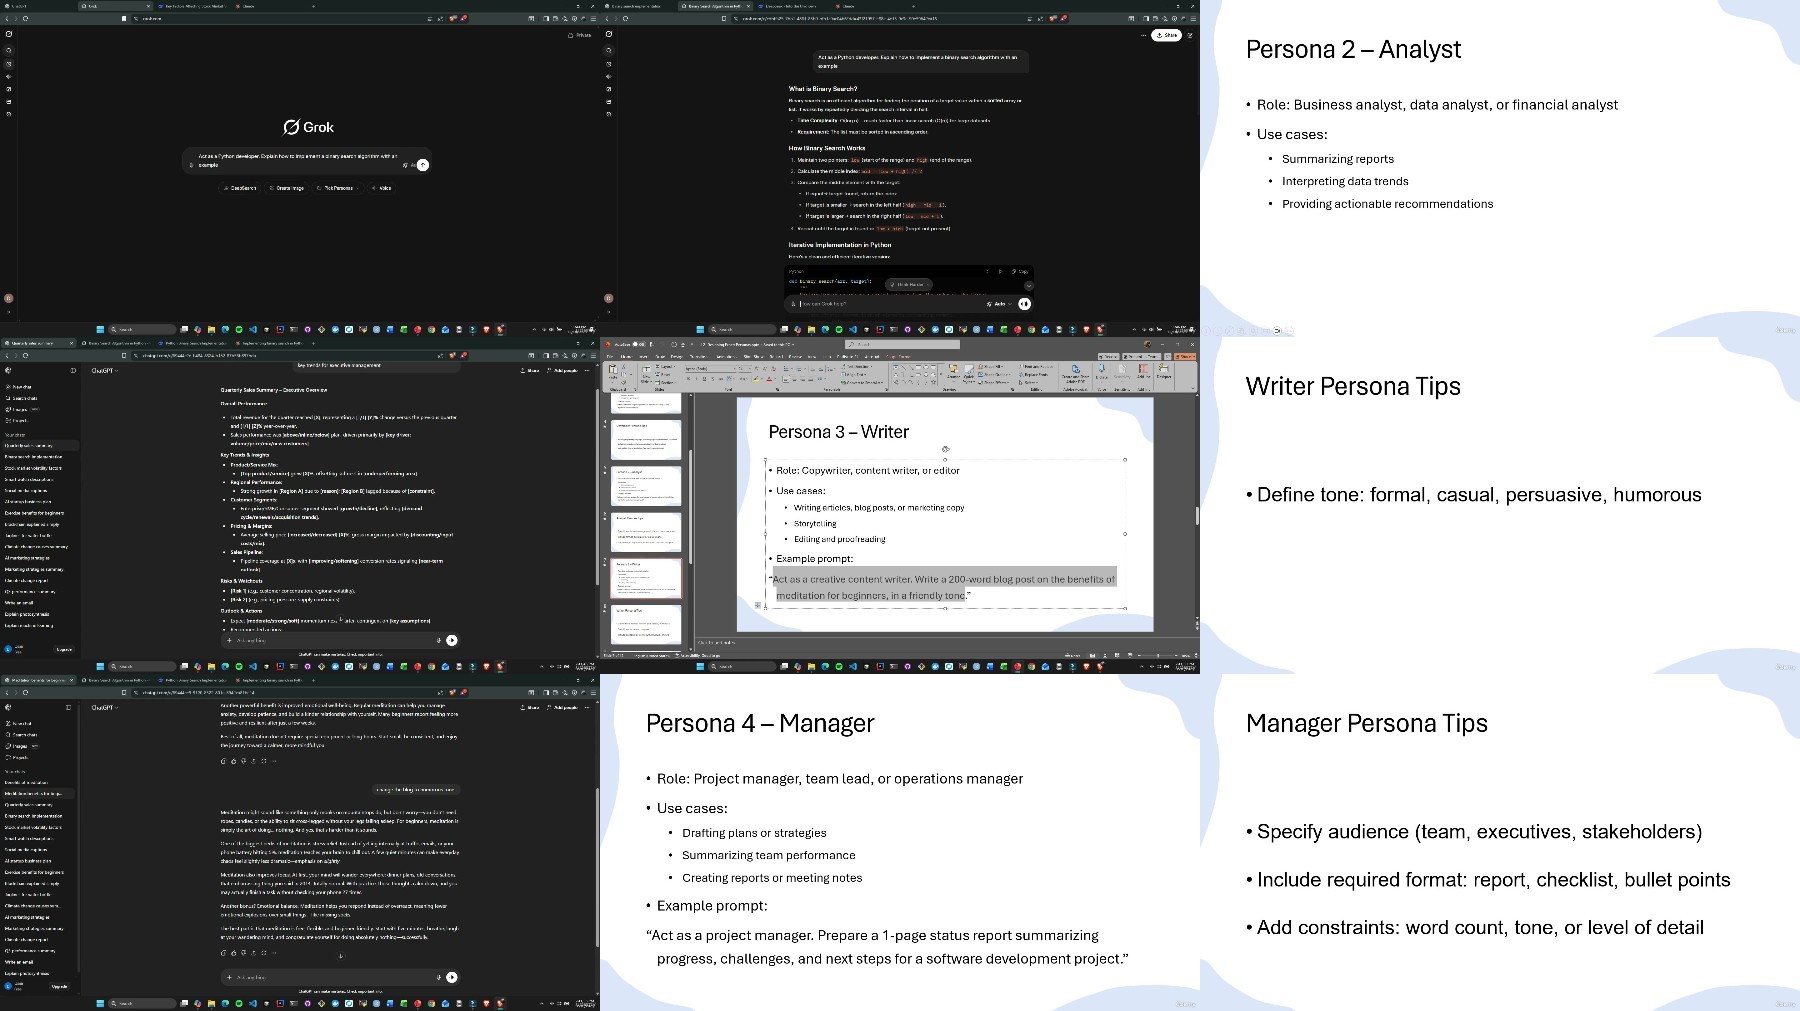
Task: Start Voice mode on the Grok home screen
Action: pyautogui.click(x=382, y=188)
